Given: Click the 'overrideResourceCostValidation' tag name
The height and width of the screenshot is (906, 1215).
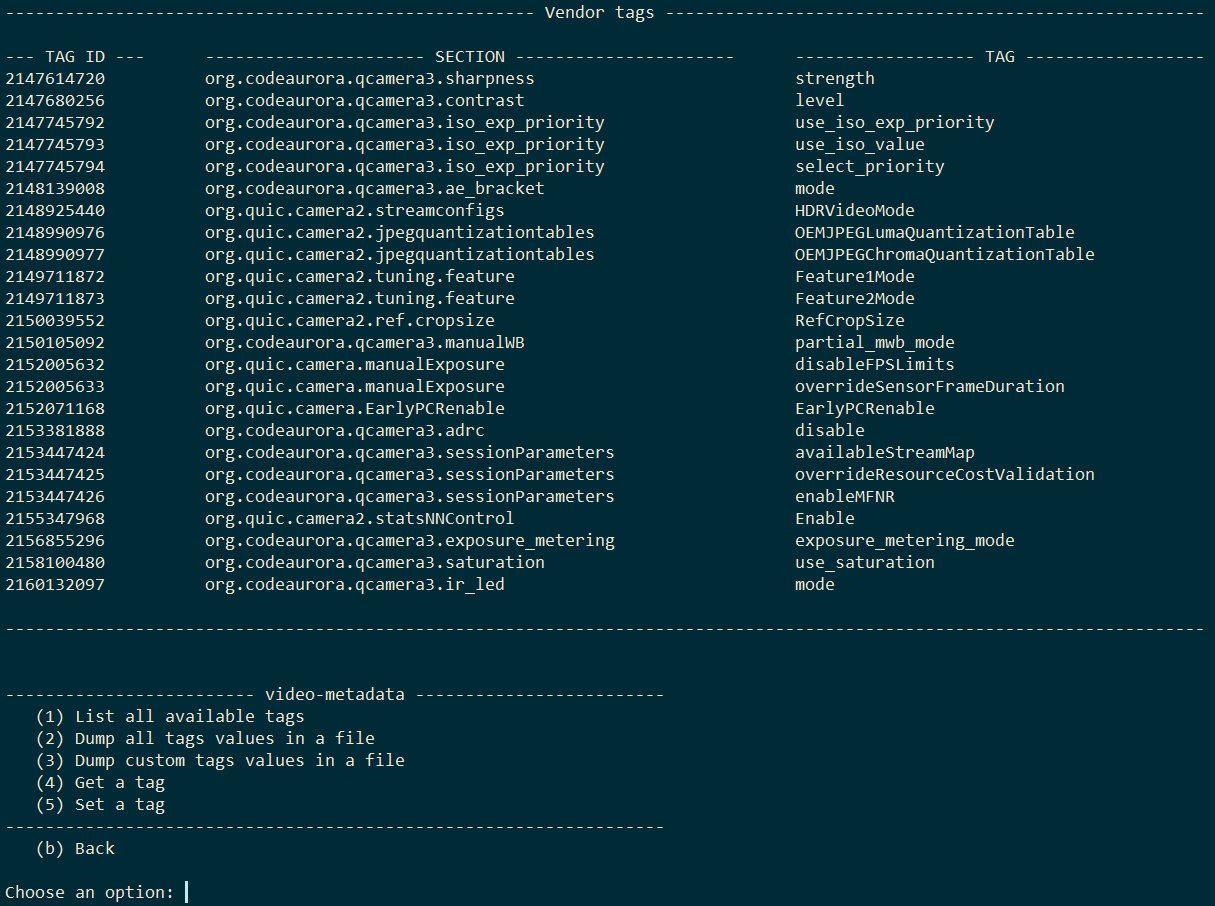Looking at the screenshot, I should [945, 474].
